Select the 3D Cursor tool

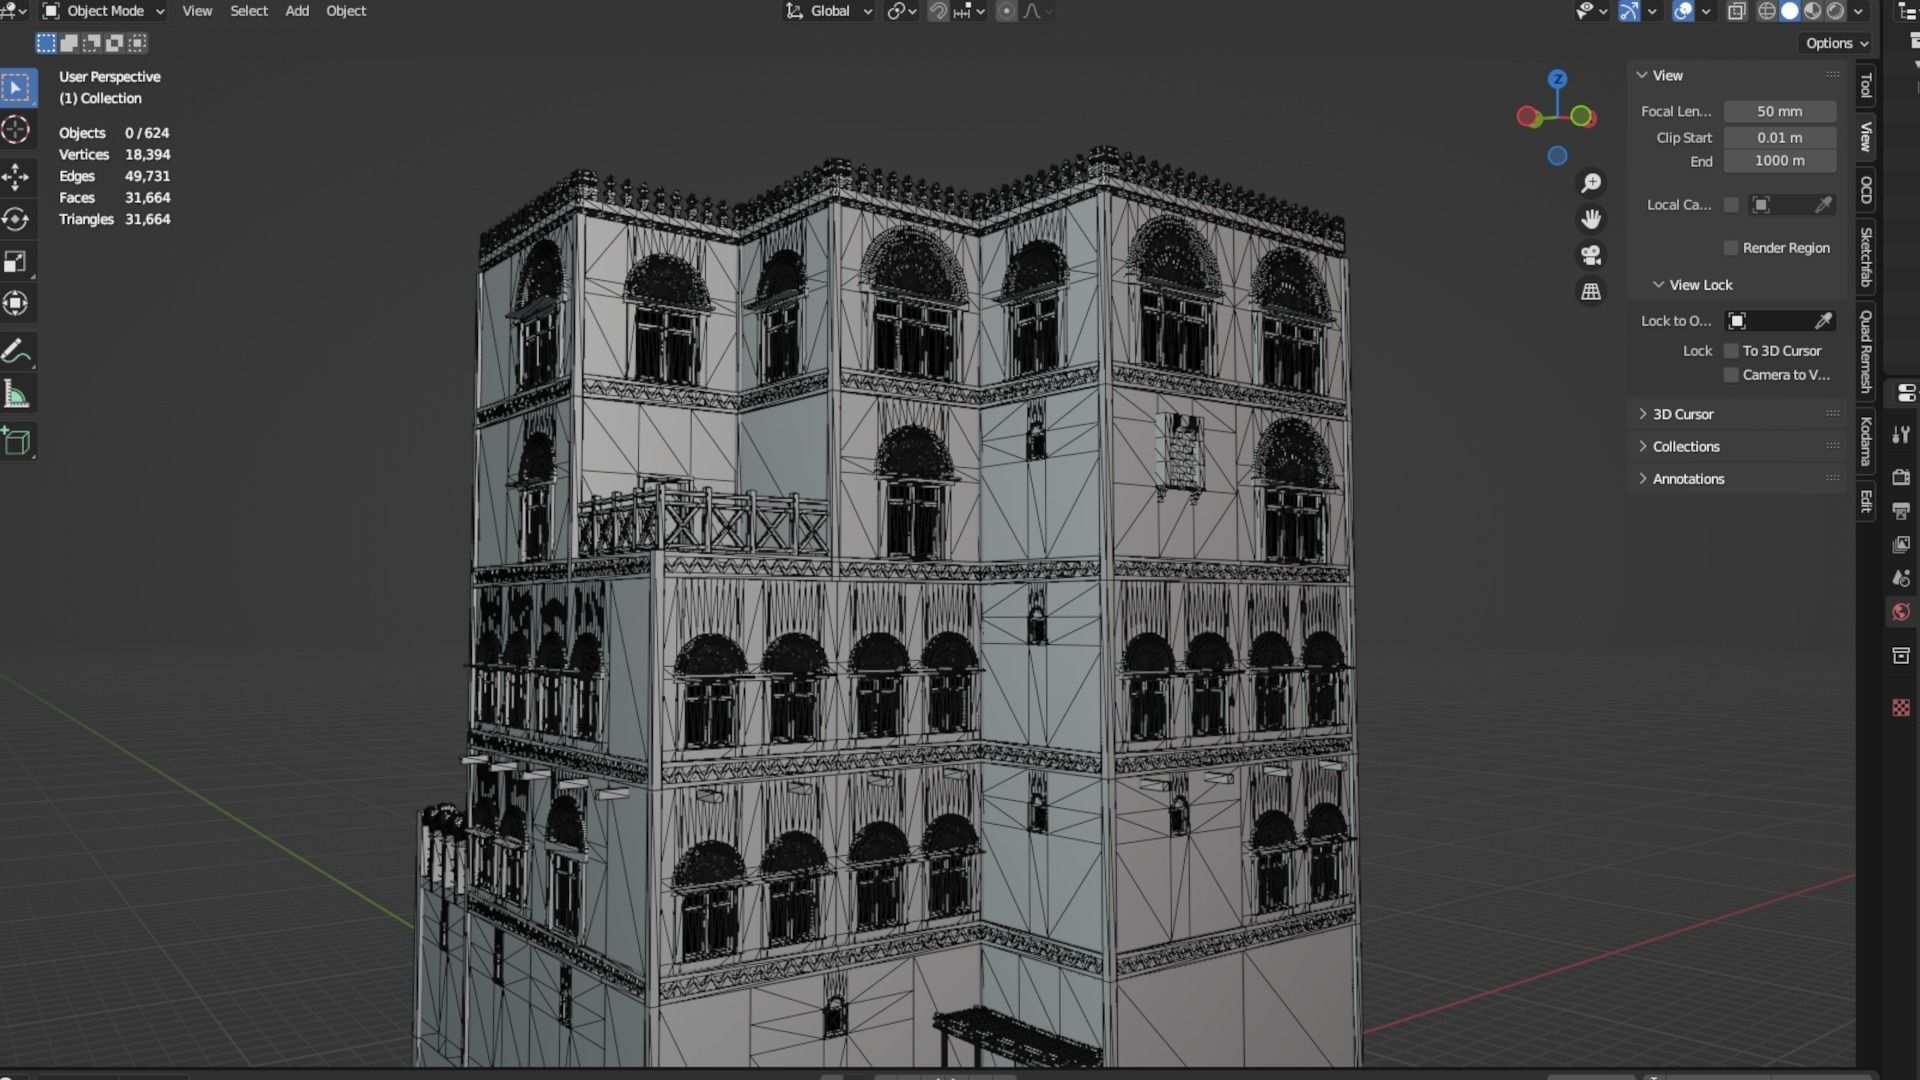point(16,130)
